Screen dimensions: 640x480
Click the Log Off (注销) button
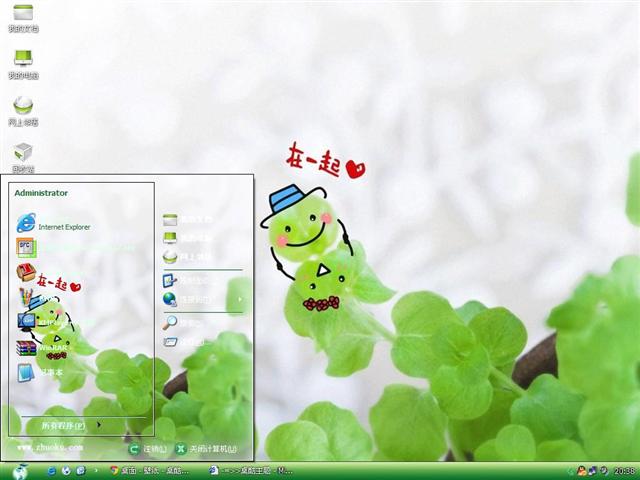(148, 449)
